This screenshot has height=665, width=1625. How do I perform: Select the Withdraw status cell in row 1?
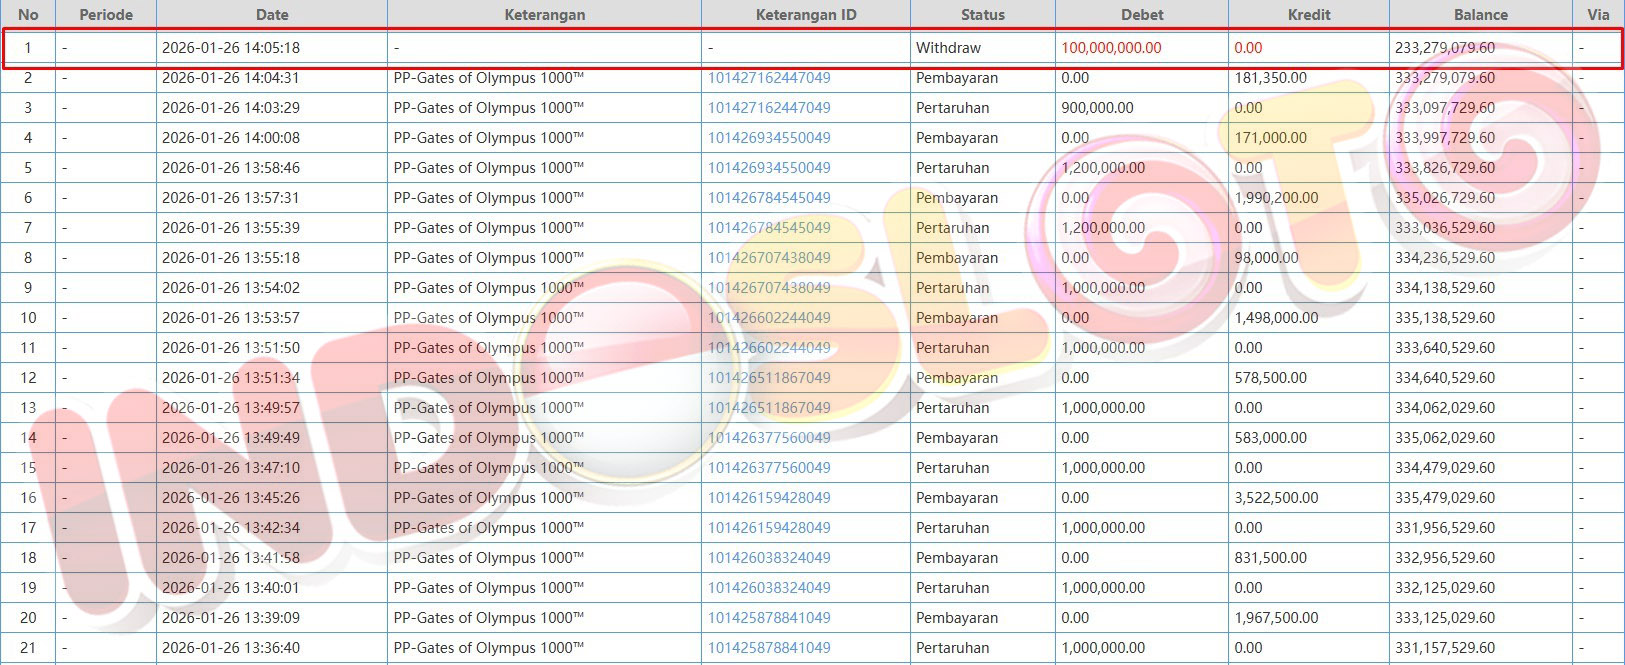[948, 48]
